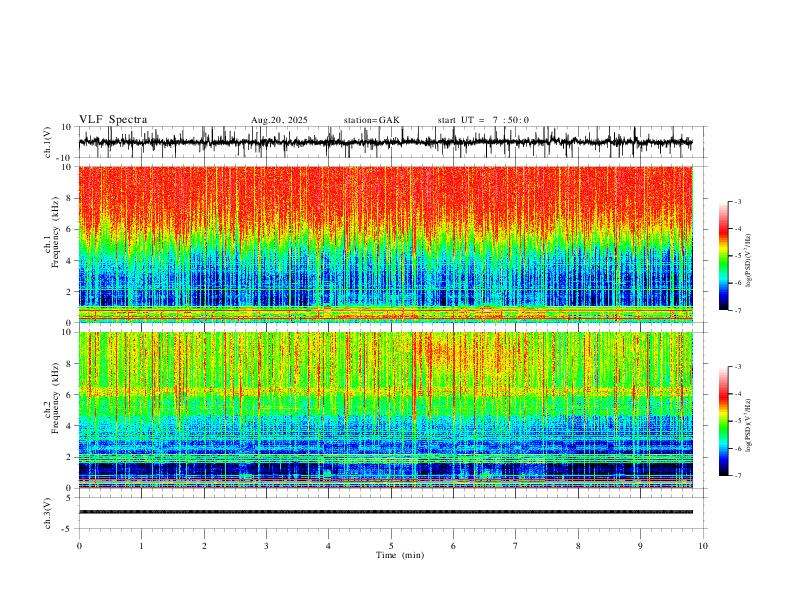792x612 pixels.
Task: Click time axis tick label "3"
Action: pos(266,546)
